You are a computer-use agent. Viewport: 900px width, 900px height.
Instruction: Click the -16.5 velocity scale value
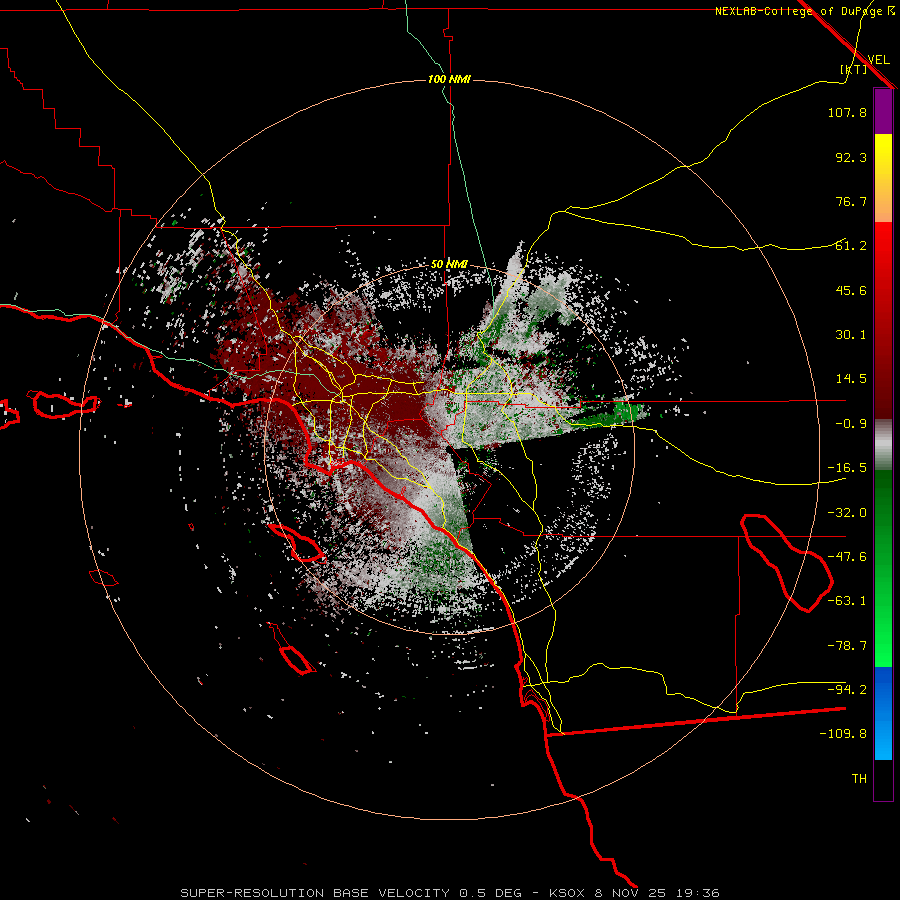[847, 468]
